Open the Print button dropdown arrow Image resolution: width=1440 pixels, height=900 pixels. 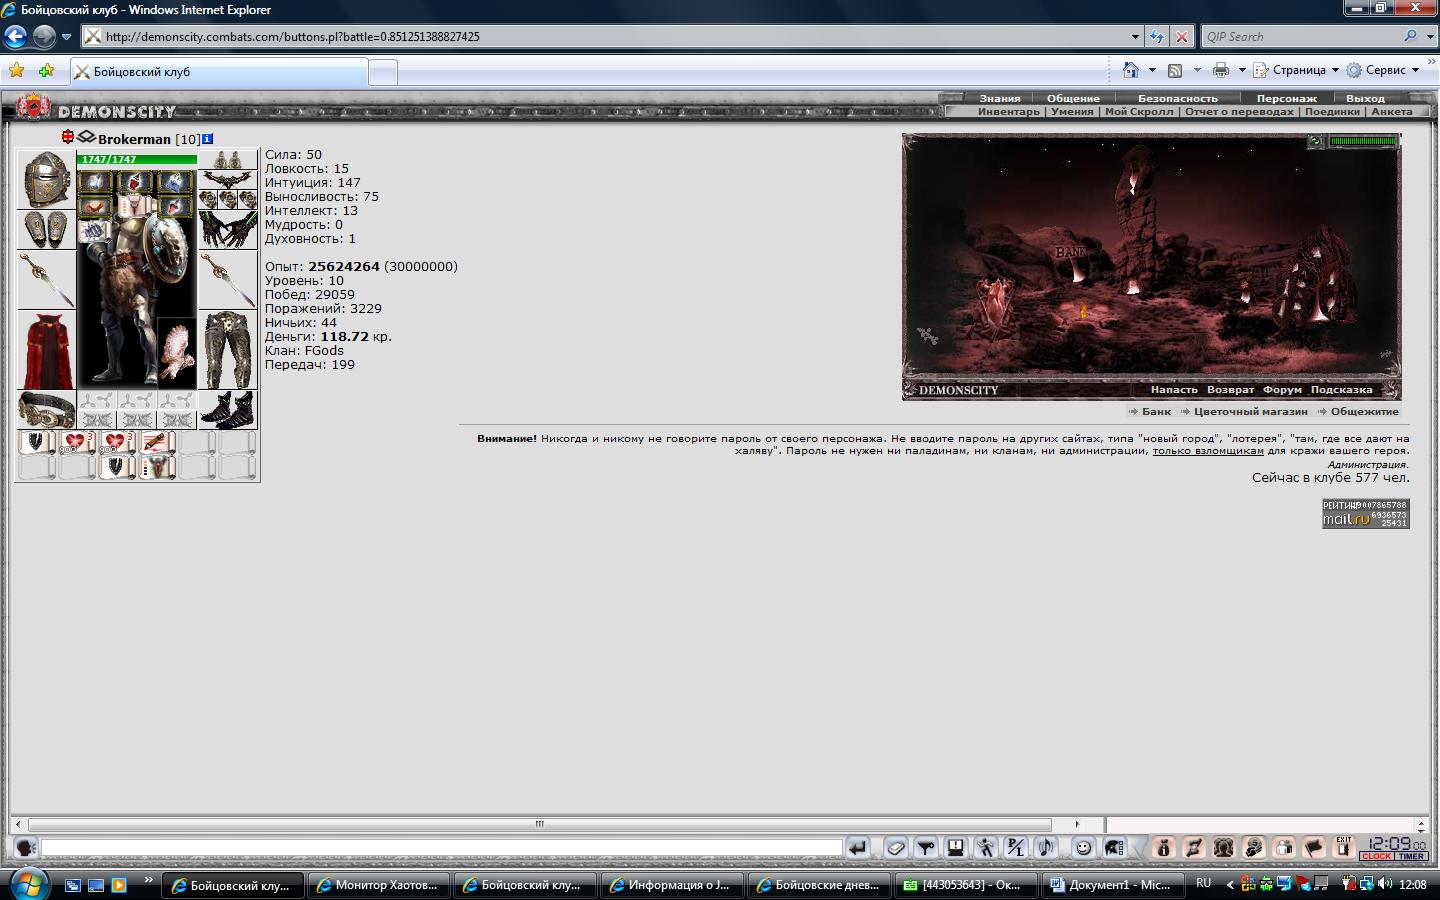[x=1242, y=70]
